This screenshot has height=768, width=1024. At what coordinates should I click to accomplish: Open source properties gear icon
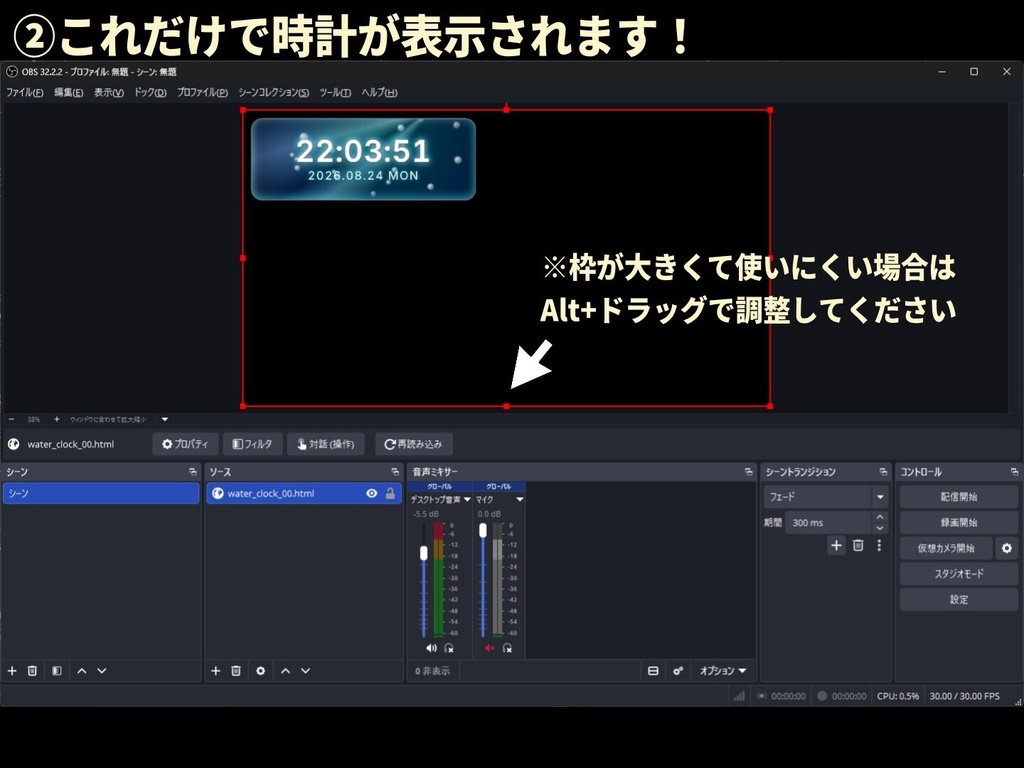(261, 671)
